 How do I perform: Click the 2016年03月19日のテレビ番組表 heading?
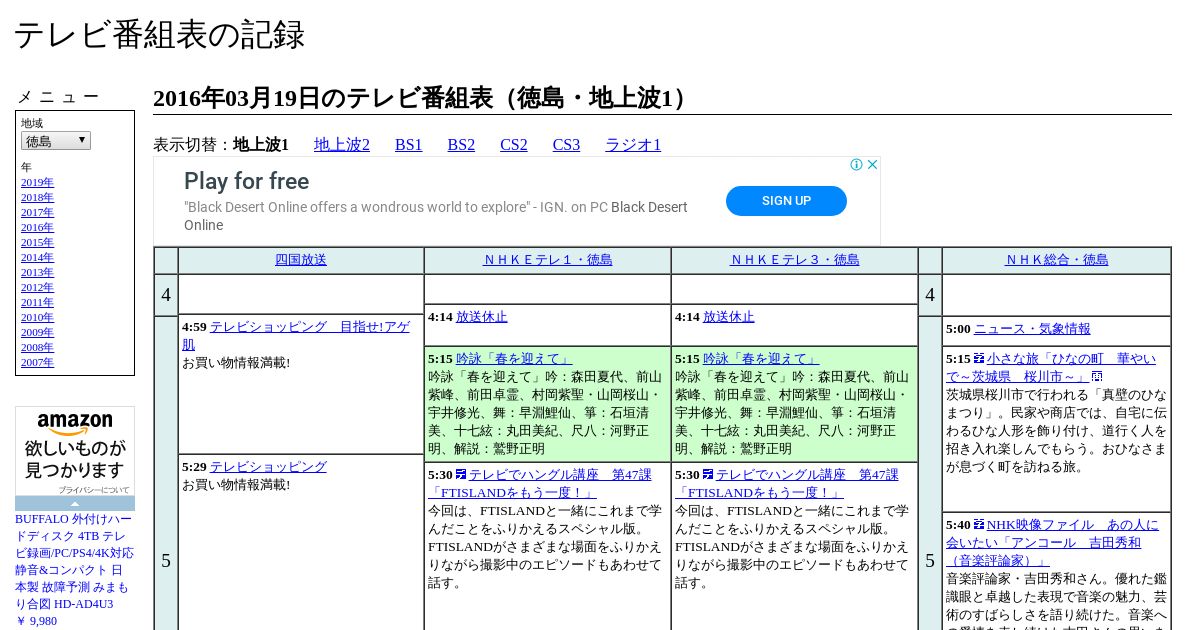point(425,98)
